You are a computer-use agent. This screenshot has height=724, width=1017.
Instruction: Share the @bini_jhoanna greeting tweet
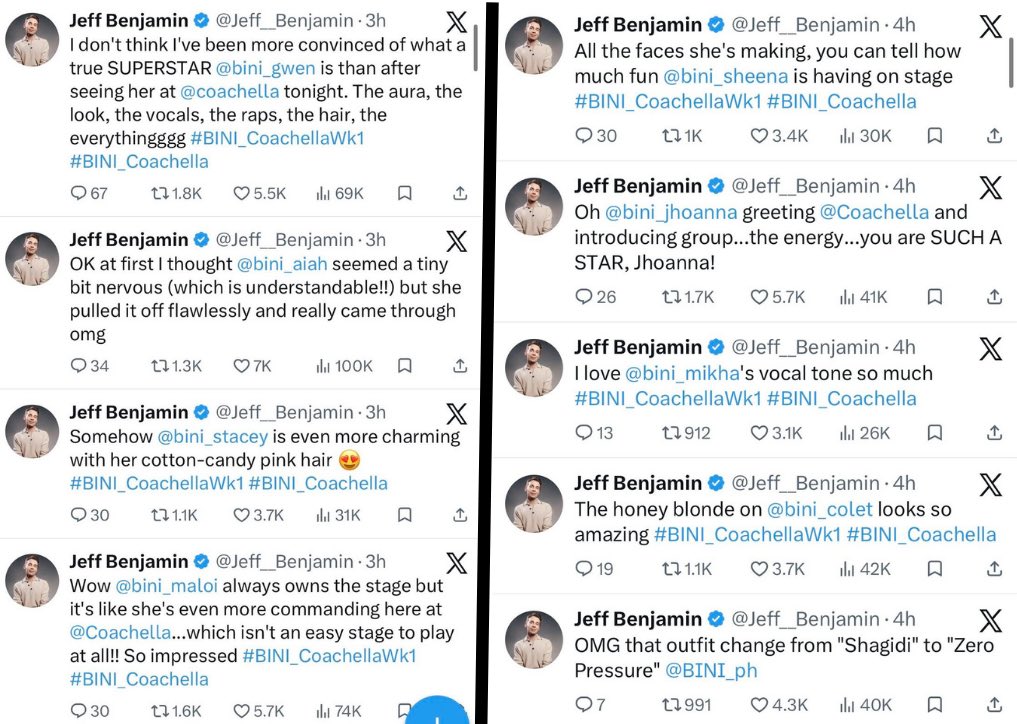pyautogui.click(x=994, y=297)
